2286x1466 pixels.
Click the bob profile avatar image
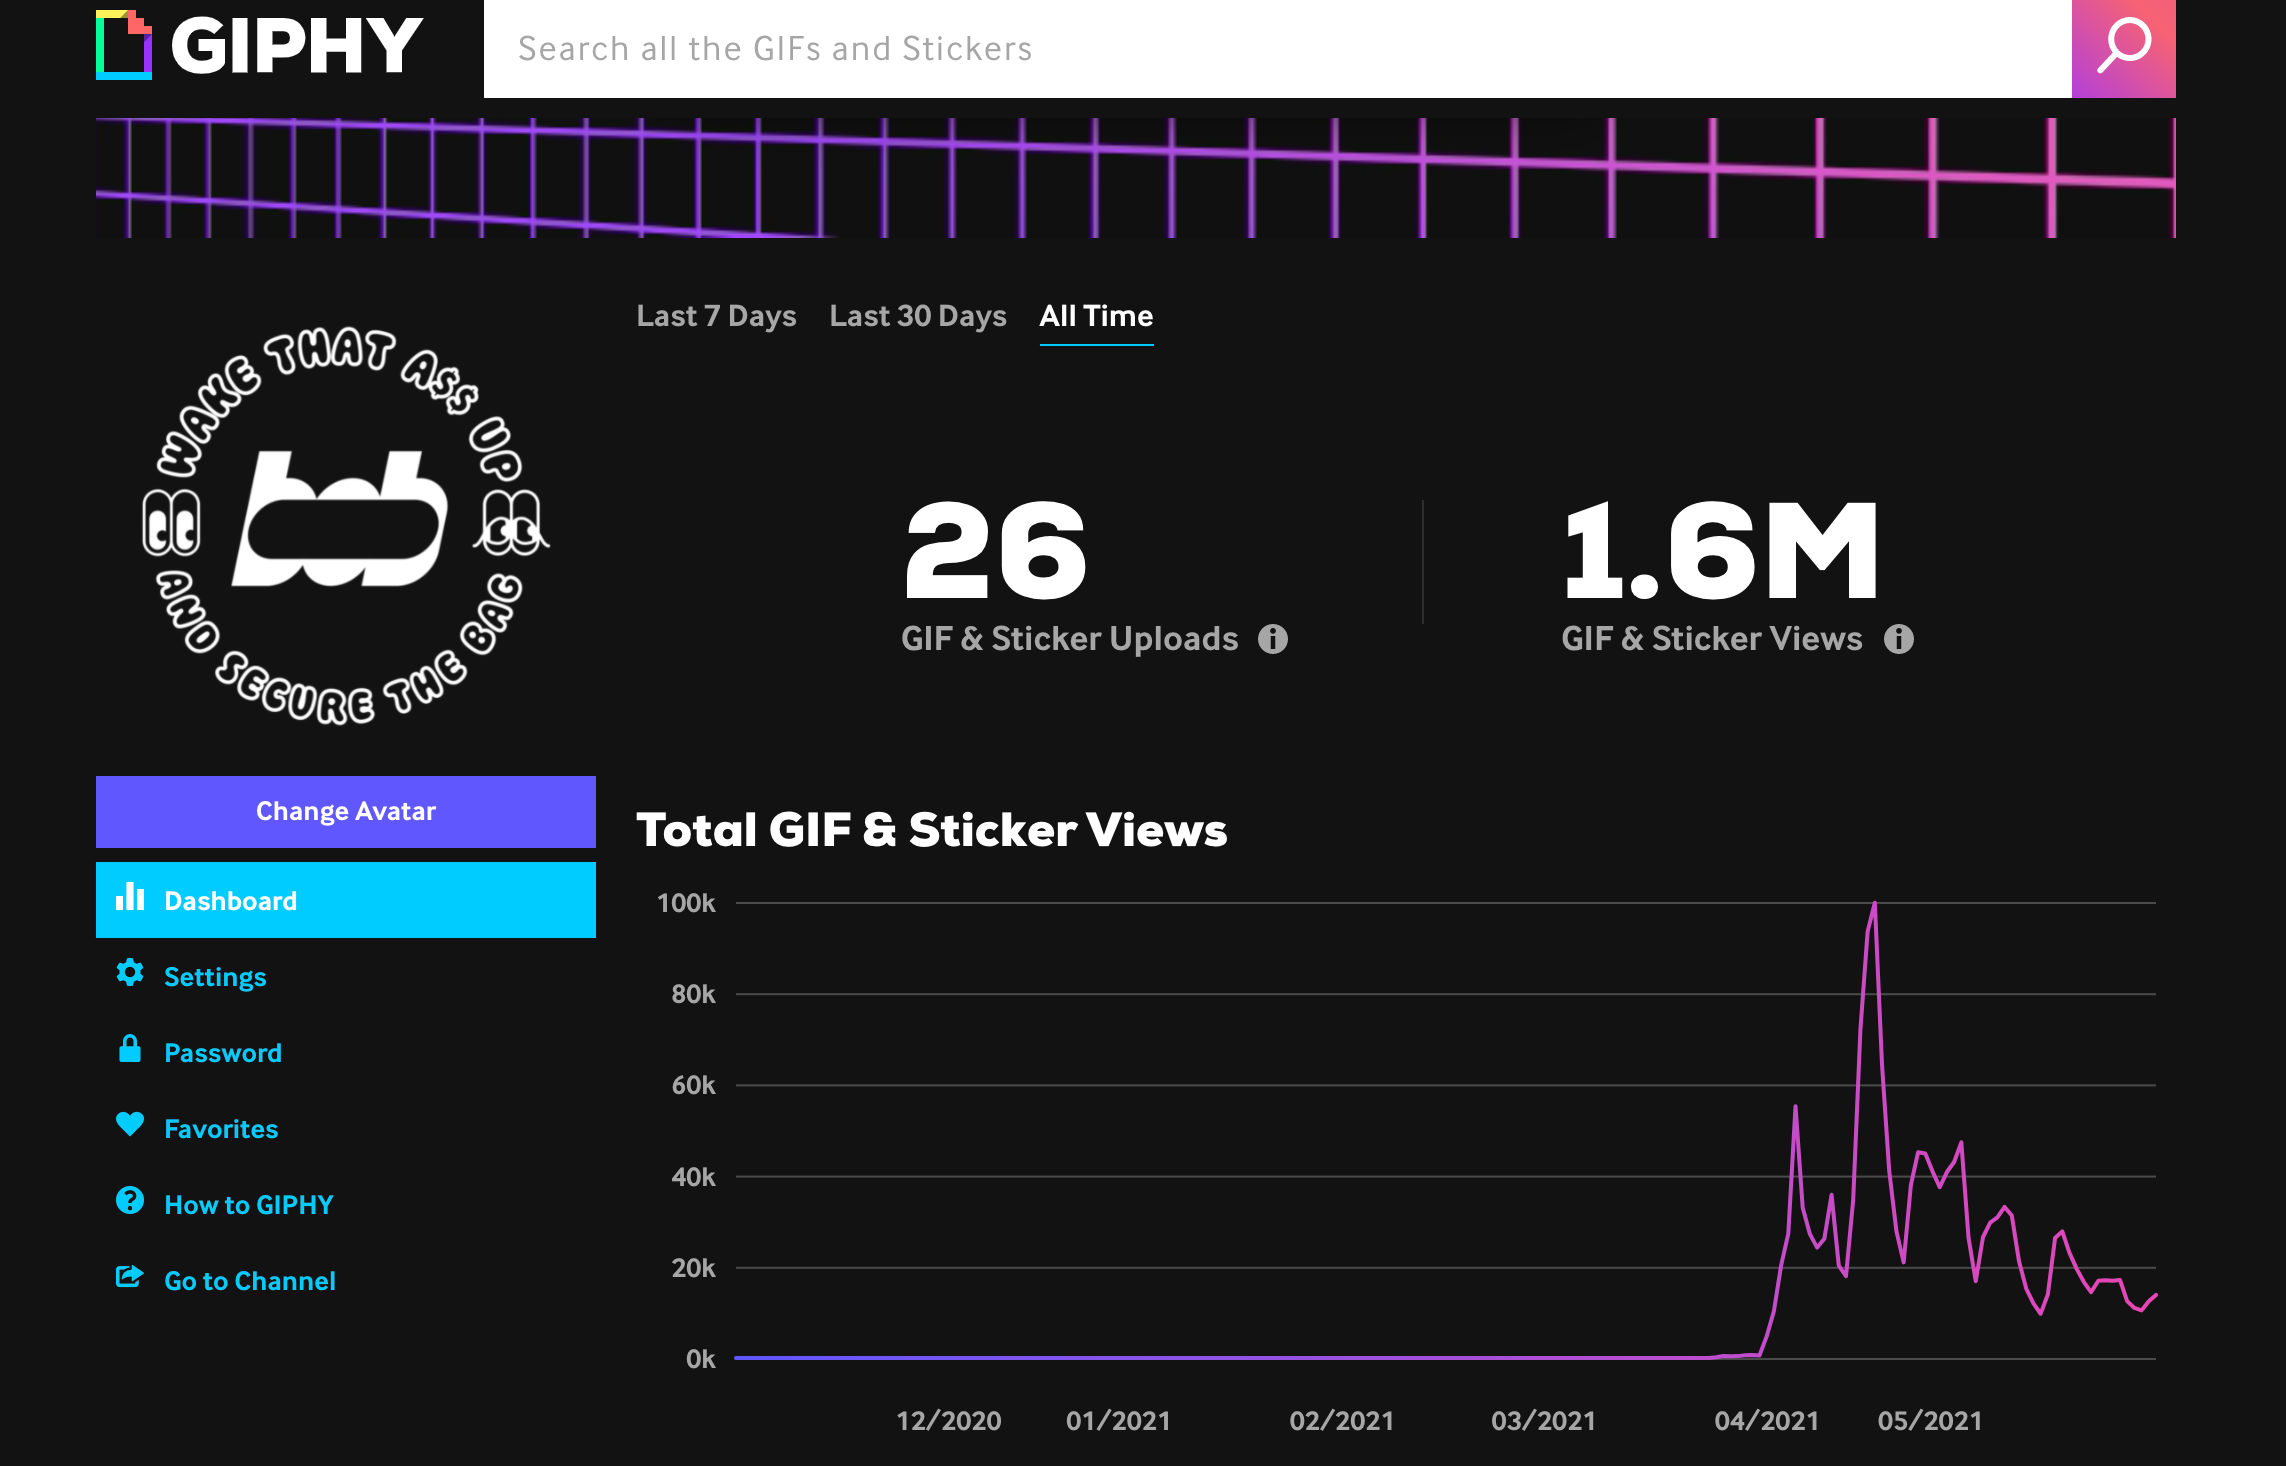(345, 525)
